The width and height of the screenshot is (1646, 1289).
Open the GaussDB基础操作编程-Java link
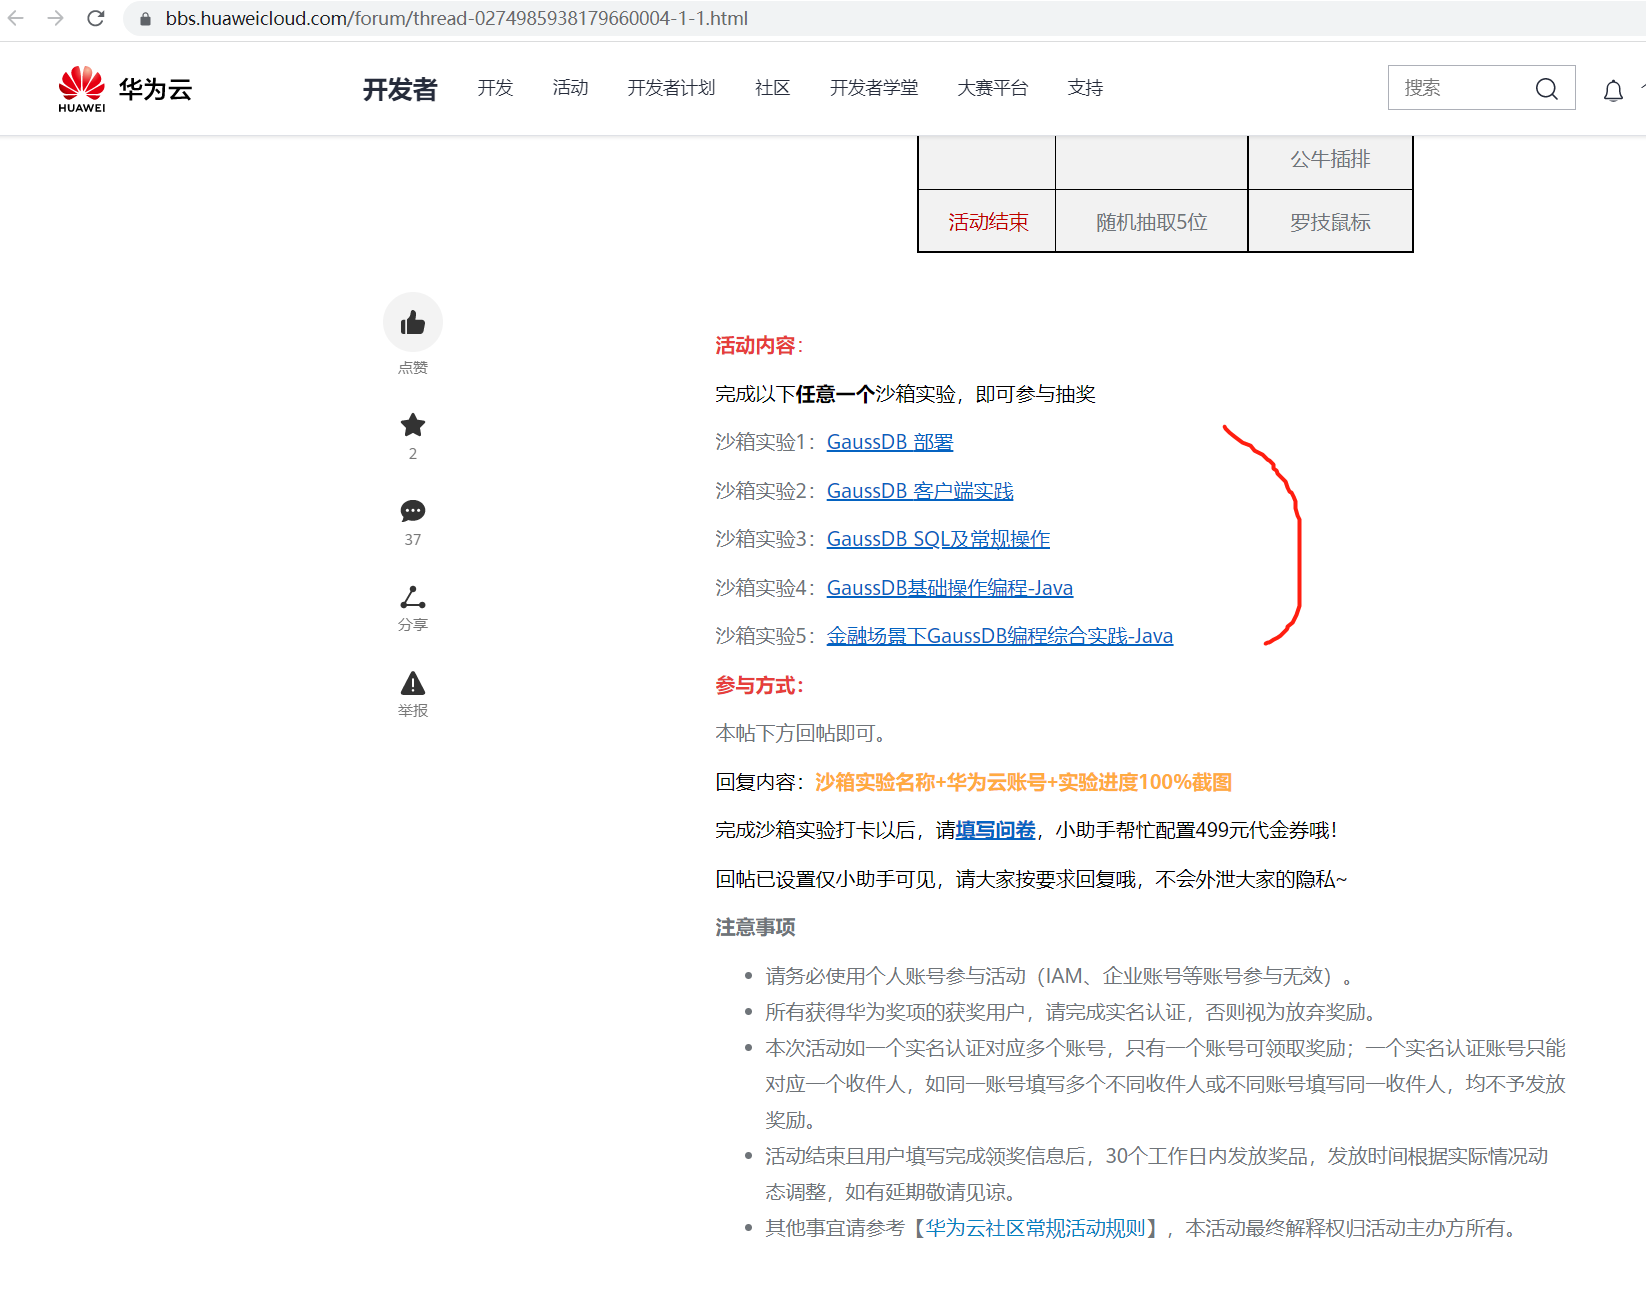click(x=950, y=588)
